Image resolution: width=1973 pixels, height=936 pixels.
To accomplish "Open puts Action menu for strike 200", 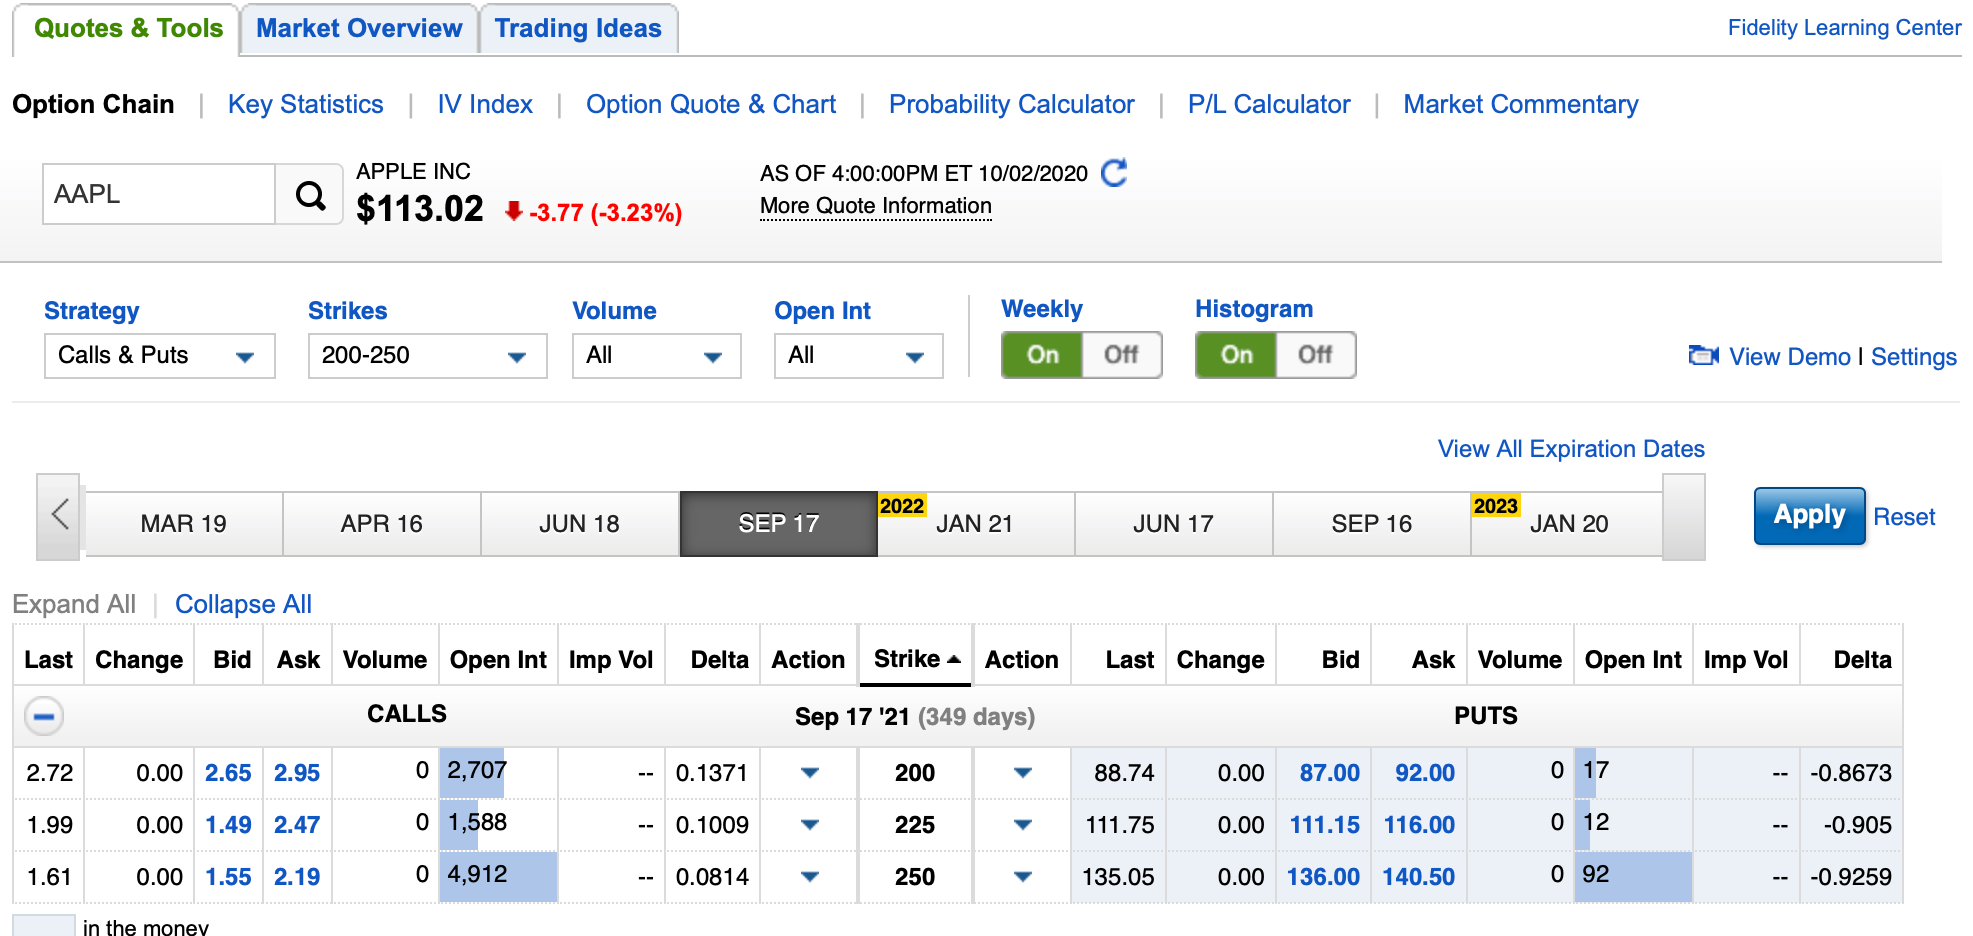I will 1022,773.
